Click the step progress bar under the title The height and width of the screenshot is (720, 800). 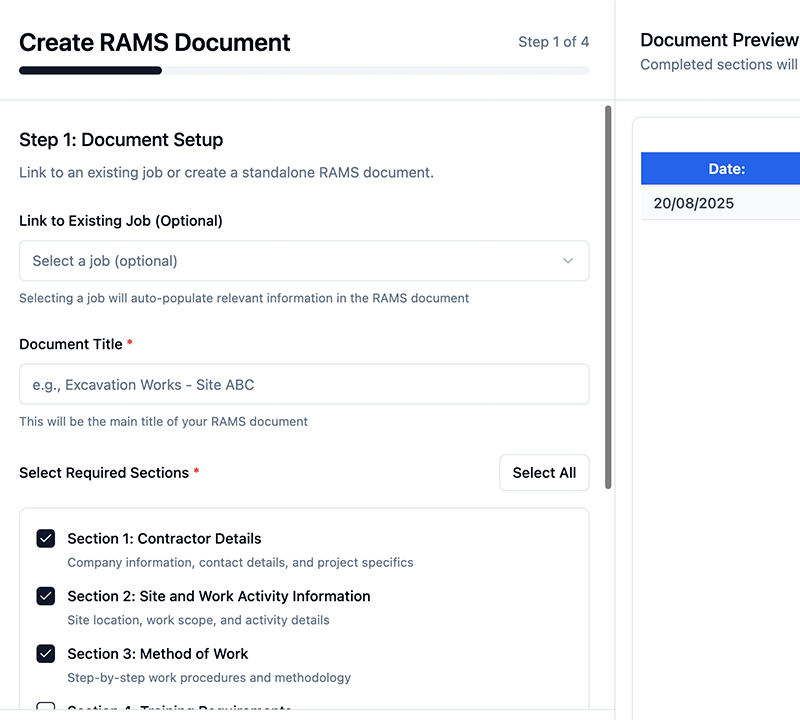click(303, 71)
